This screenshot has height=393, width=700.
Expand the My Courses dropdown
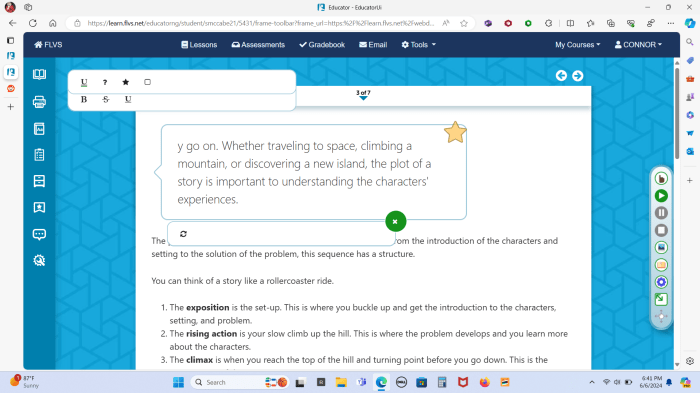pos(577,45)
